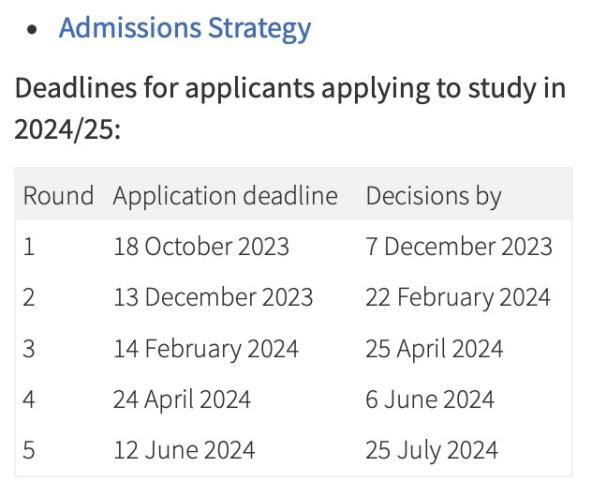This screenshot has height=497, width=592.
Task: Open the Admissions Strategy link
Action: tap(185, 28)
